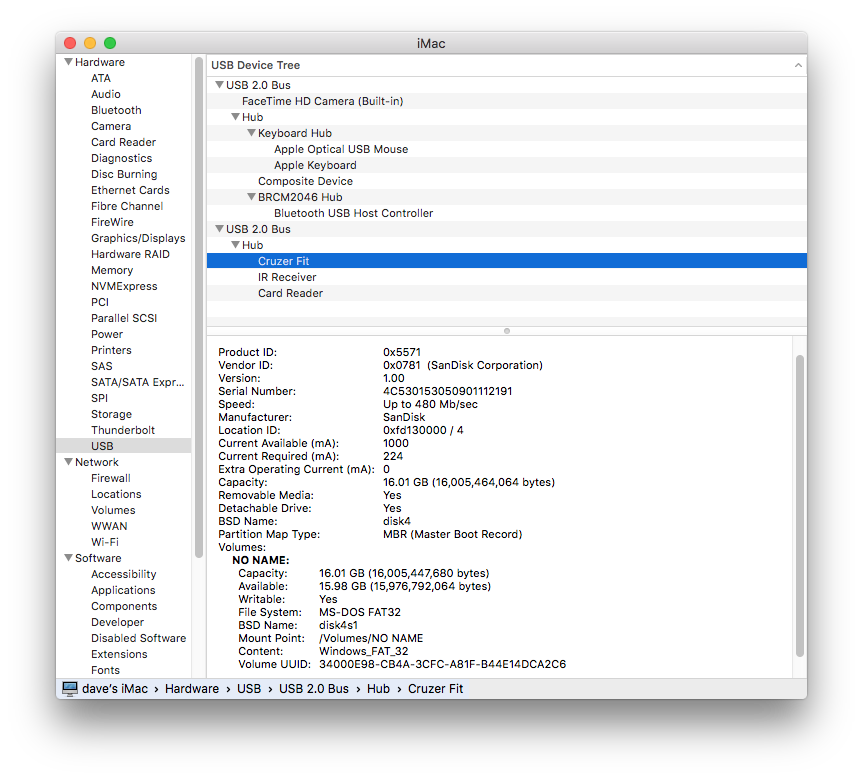Collapse the Hardware section triangle
This screenshot has height=779, width=863.
click(x=68, y=62)
